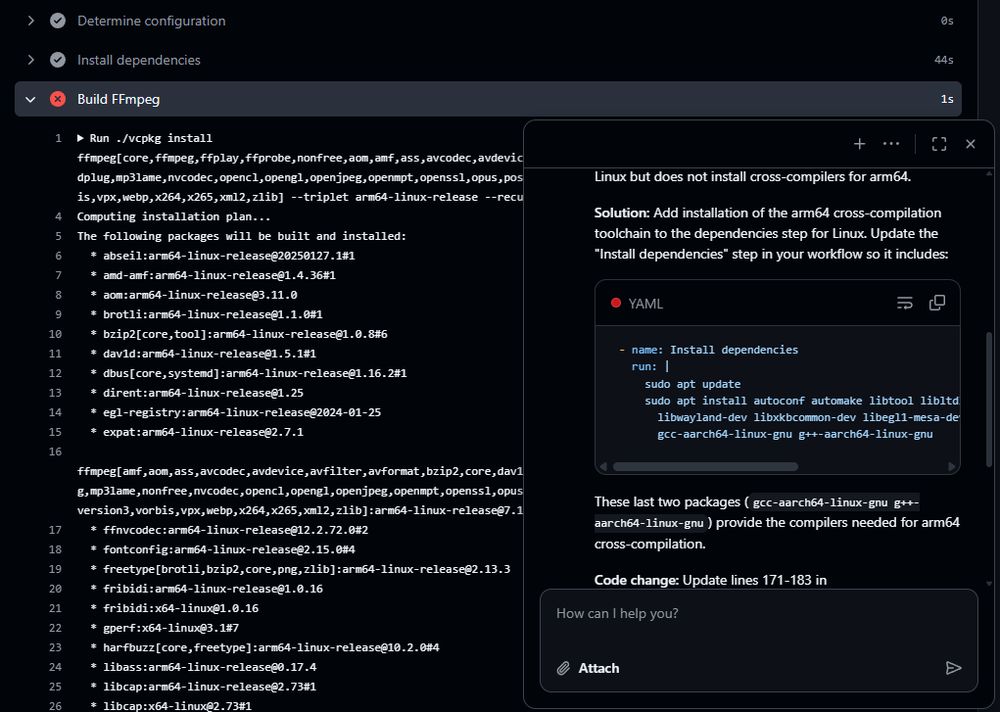
Task: Select the Computing installation plan line
Action: pyautogui.click(x=174, y=216)
